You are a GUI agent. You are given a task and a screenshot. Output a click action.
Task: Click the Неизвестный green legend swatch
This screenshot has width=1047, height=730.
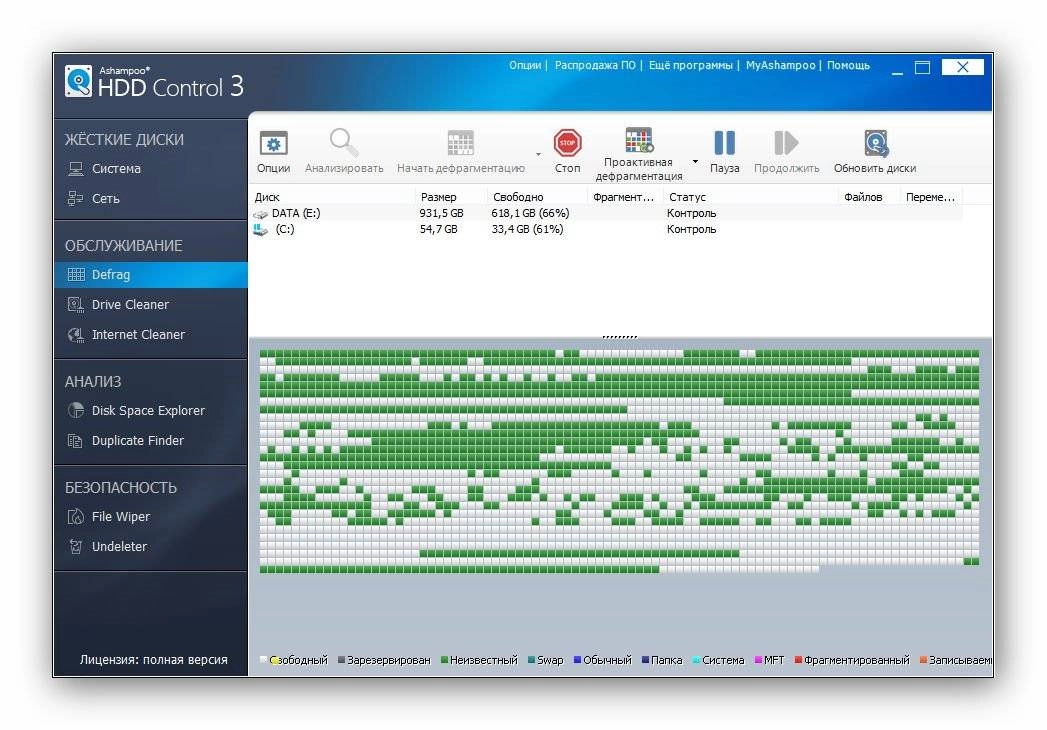pos(444,660)
